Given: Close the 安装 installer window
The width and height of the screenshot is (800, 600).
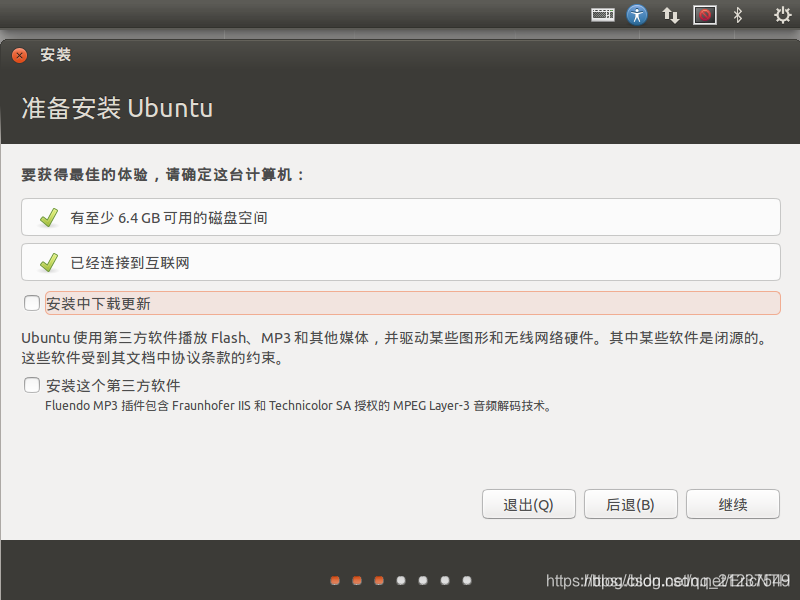Looking at the screenshot, I should [x=19, y=55].
